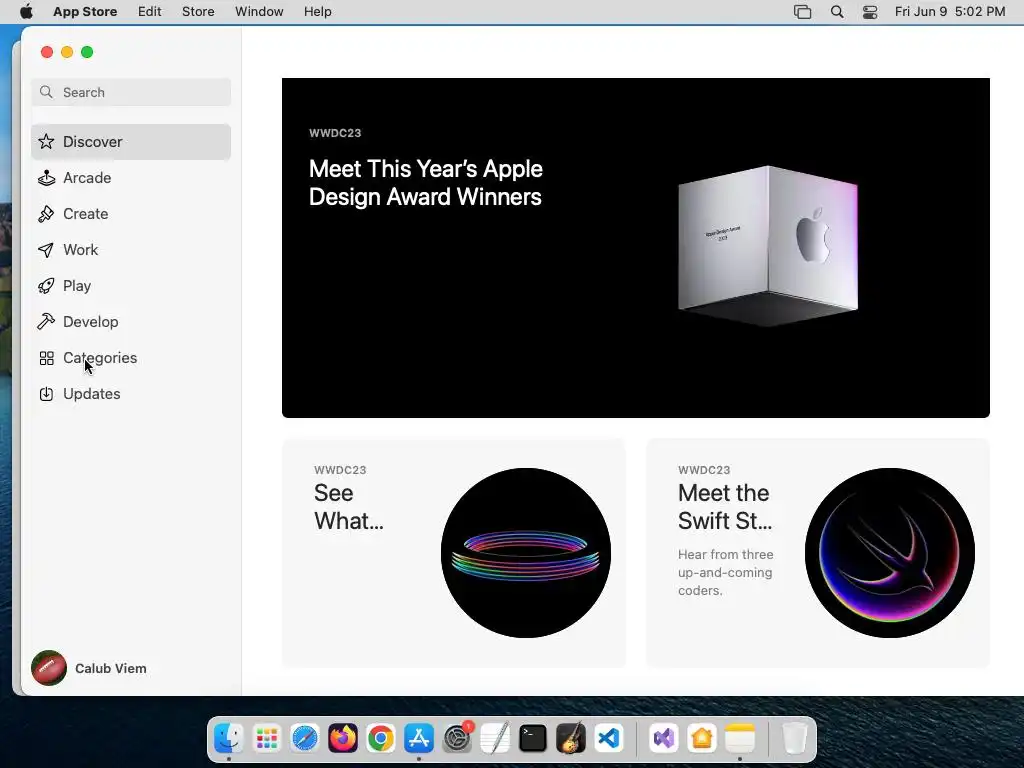Go to the Arcade section

131,178
